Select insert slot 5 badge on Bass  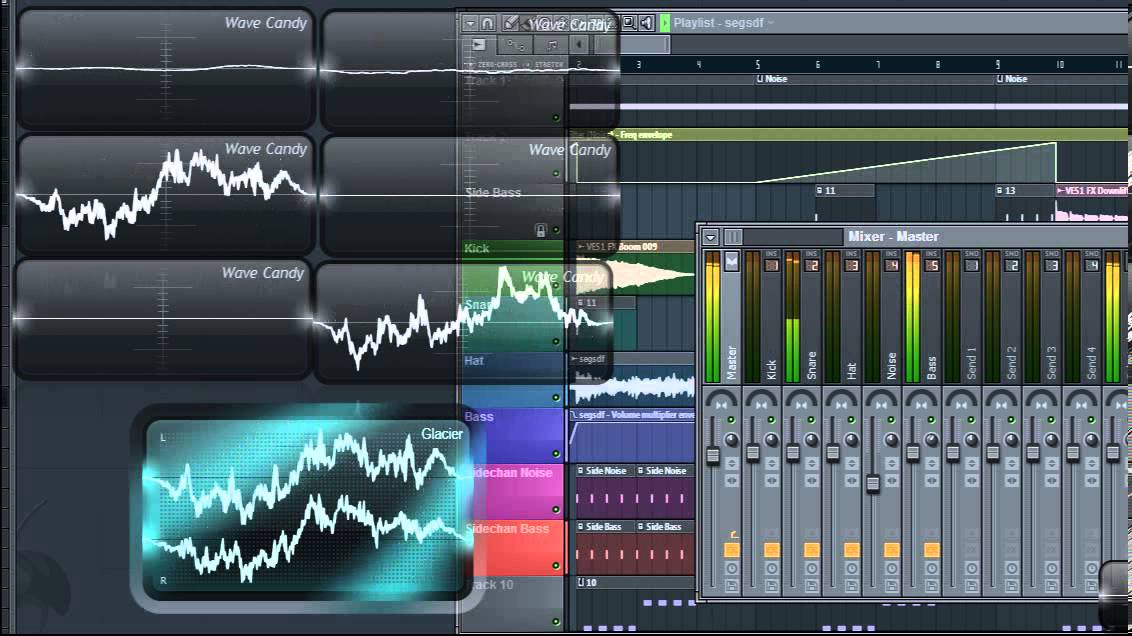pos(932,265)
